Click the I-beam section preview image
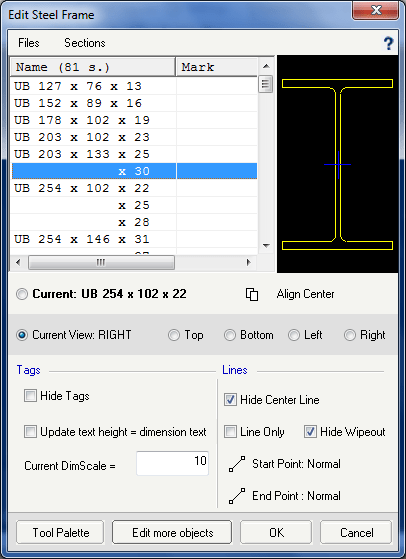The image size is (406, 559). tap(337, 164)
